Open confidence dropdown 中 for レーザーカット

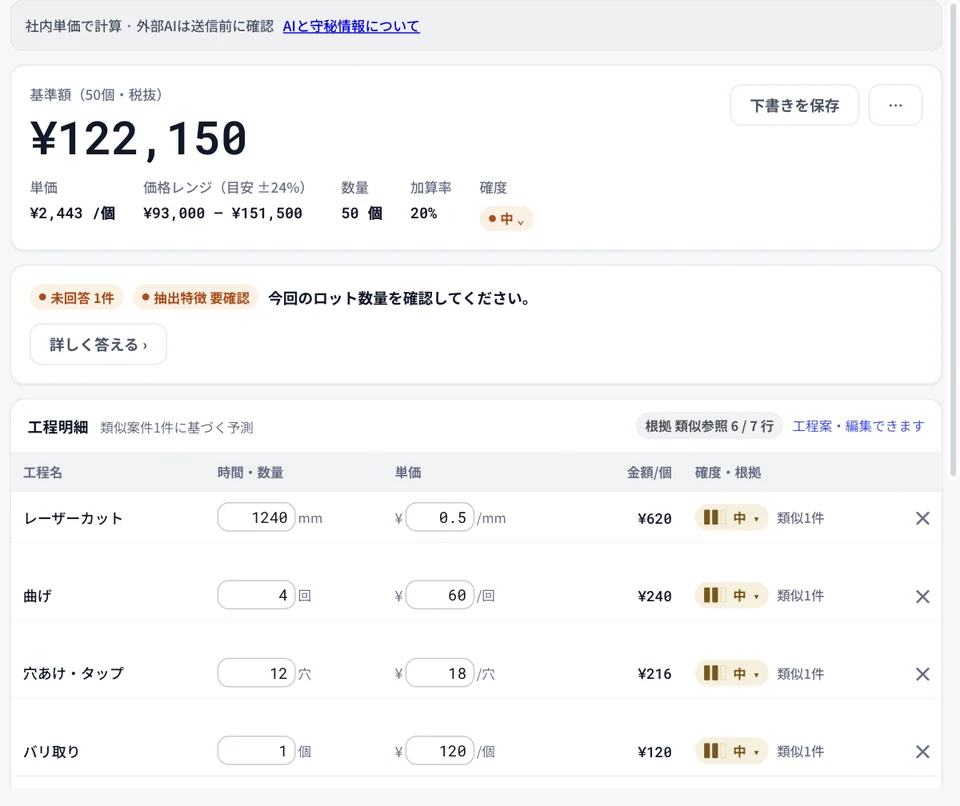731,518
